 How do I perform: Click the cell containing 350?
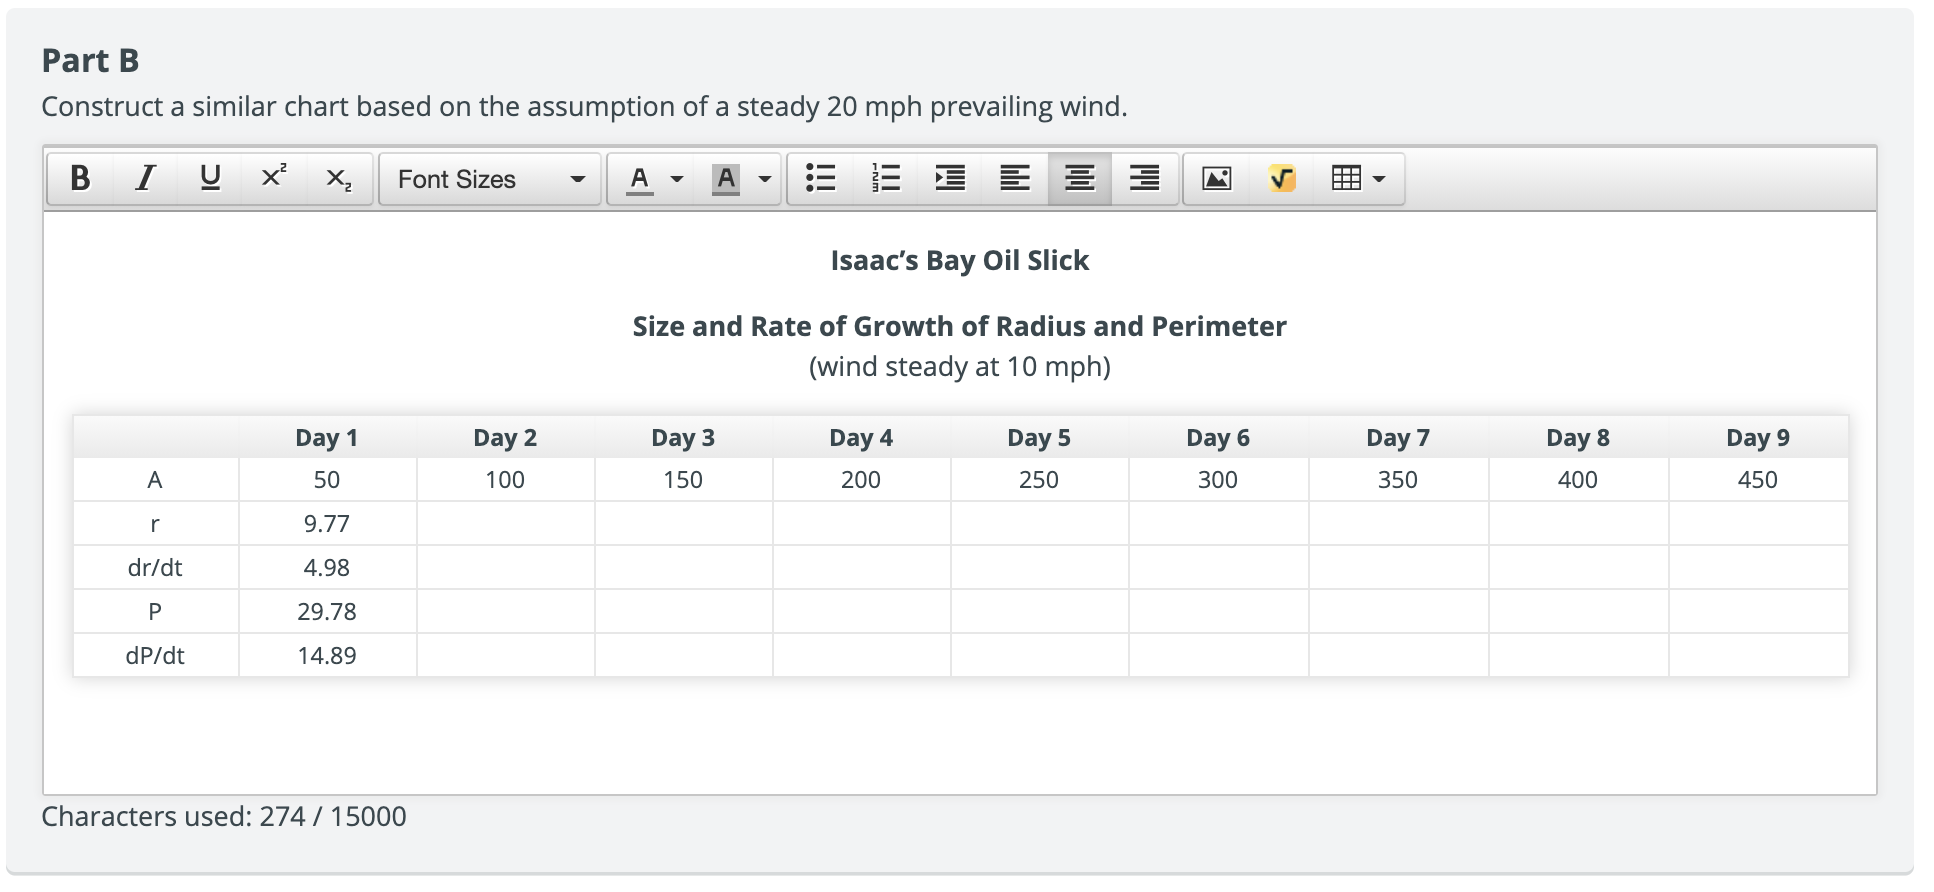[x=1398, y=480]
